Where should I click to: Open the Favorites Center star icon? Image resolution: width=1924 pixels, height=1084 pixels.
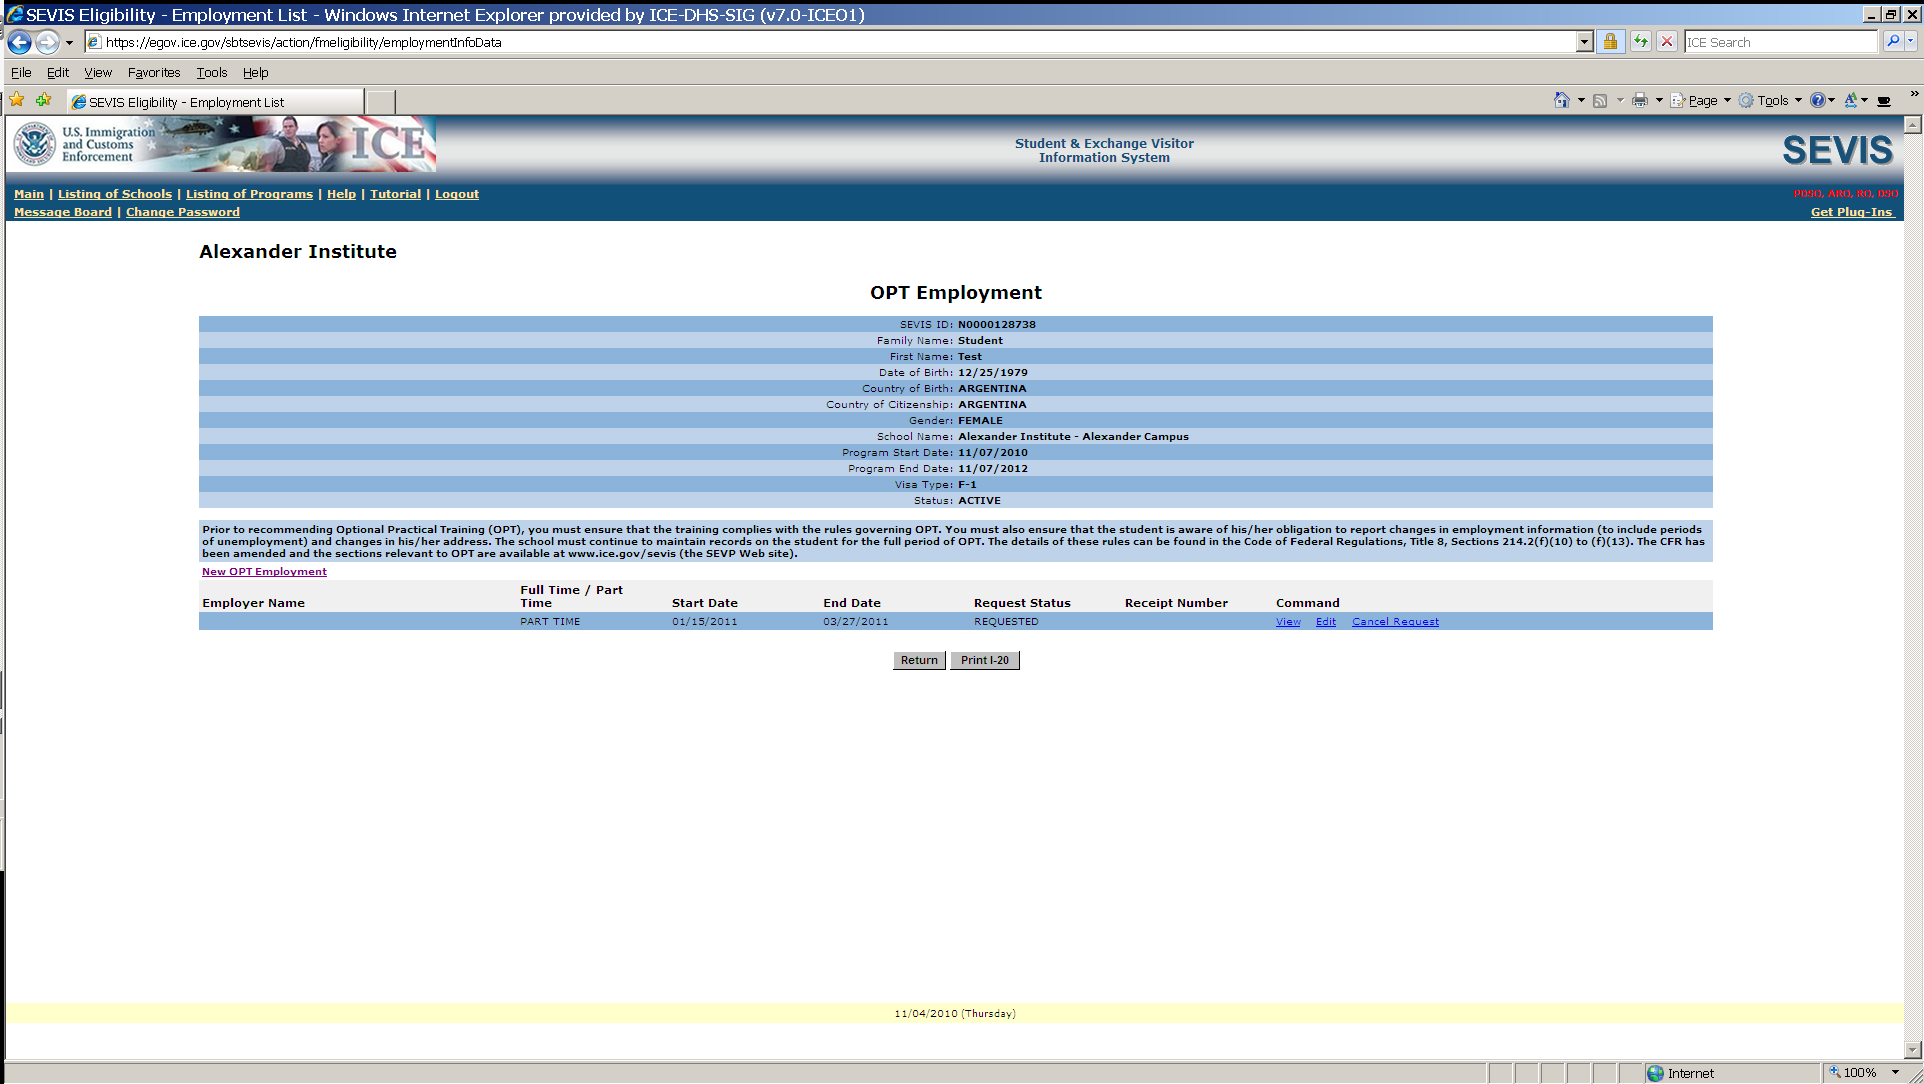[x=17, y=100]
